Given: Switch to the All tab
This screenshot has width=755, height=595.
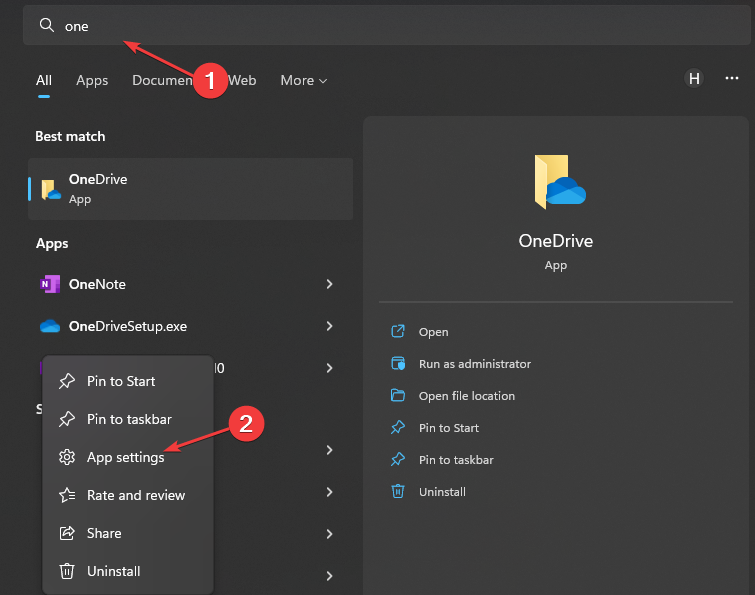Looking at the screenshot, I should [44, 80].
